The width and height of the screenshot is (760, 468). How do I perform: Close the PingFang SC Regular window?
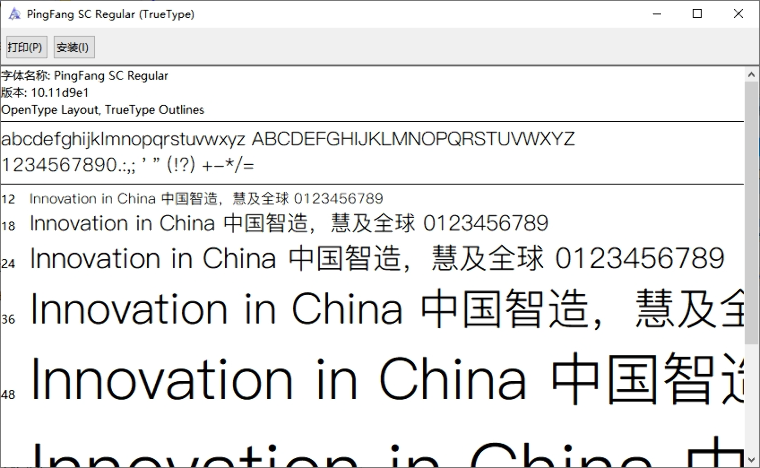pyautogui.click(x=738, y=14)
